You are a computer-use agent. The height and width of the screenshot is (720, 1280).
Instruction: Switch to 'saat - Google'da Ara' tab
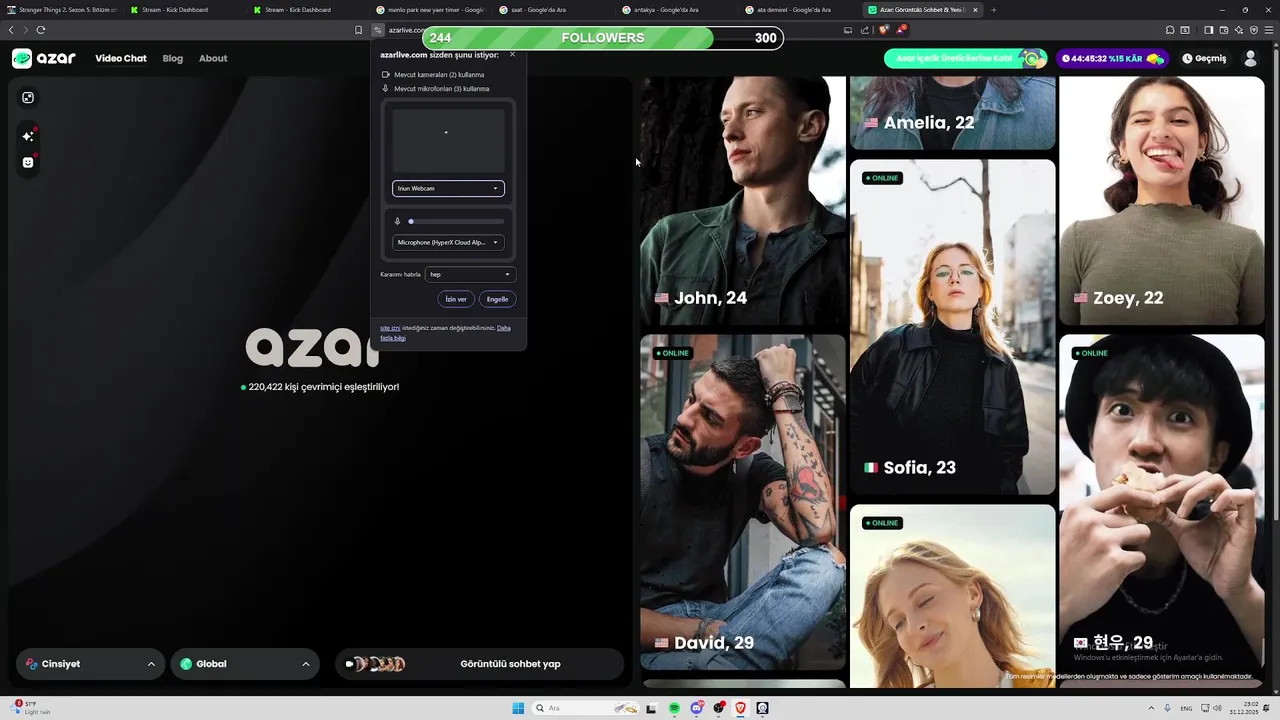click(555, 10)
